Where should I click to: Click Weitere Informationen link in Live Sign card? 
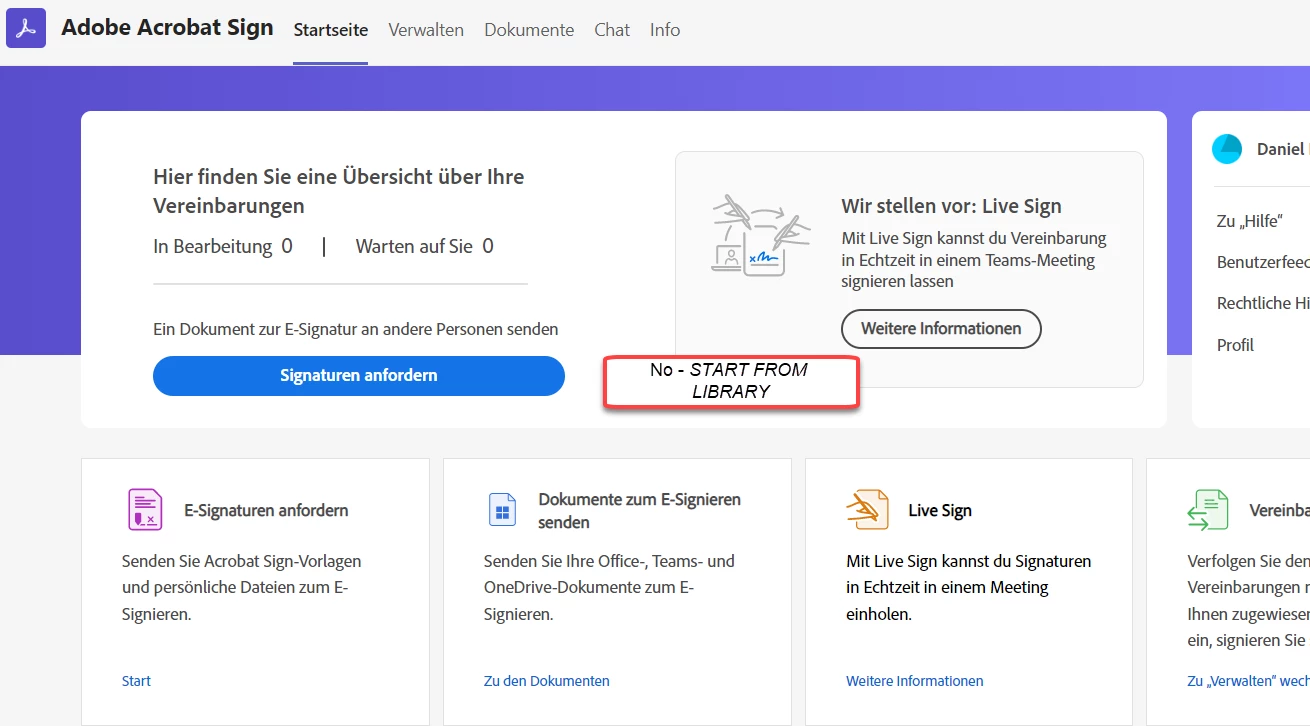tap(915, 681)
